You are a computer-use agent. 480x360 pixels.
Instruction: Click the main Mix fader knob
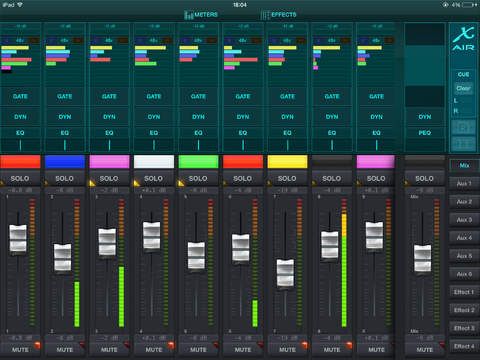(x=422, y=258)
